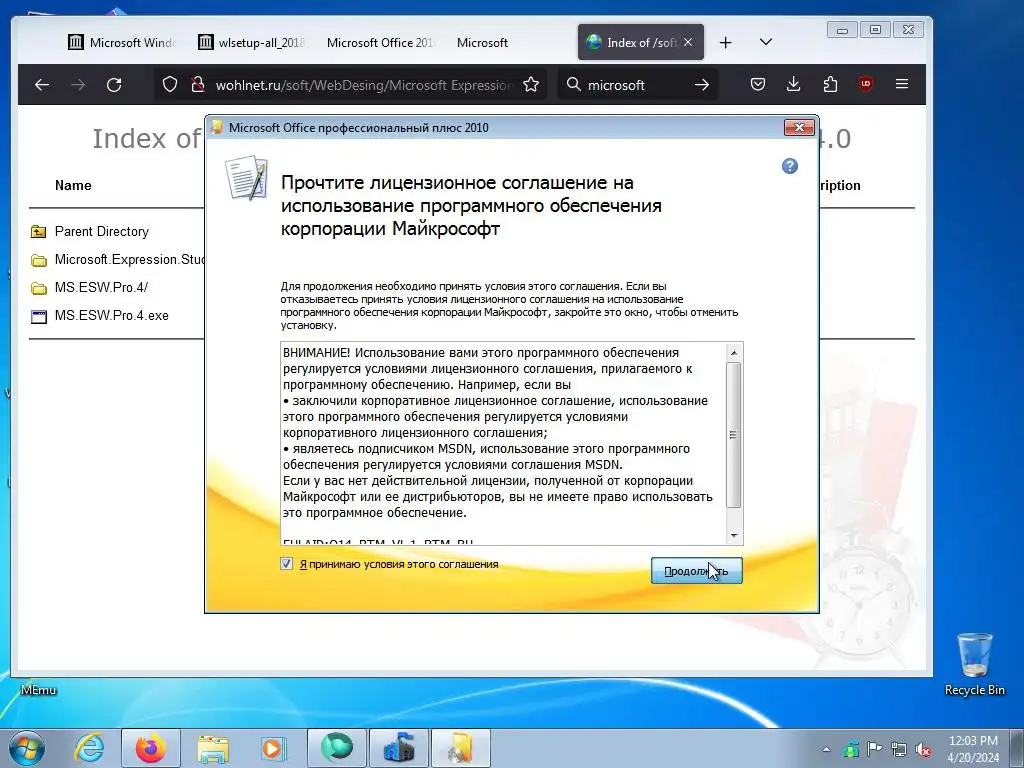Image resolution: width=1024 pixels, height=768 pixels.
Task: Switch to the wlsetup-all_2018 tab
Action: pos(252,42)
